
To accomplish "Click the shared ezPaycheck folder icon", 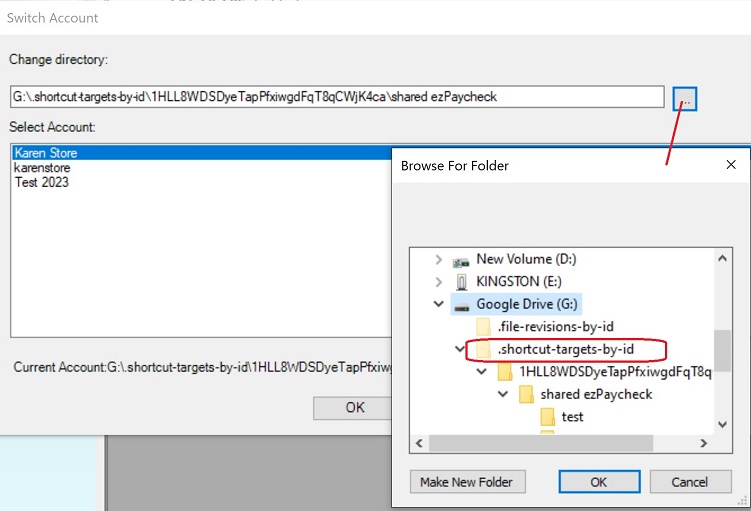I will (526, 394).
